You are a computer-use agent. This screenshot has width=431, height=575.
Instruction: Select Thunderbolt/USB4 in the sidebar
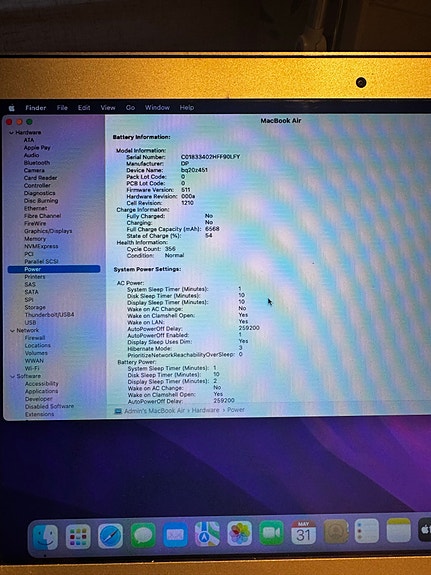[x=50, y=315]
